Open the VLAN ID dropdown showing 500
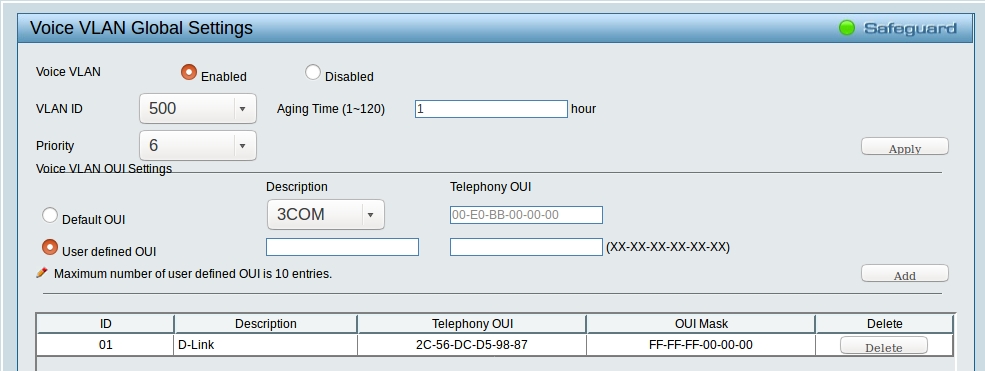This screenshot has height=371, width=985. (x=198, y=109)
